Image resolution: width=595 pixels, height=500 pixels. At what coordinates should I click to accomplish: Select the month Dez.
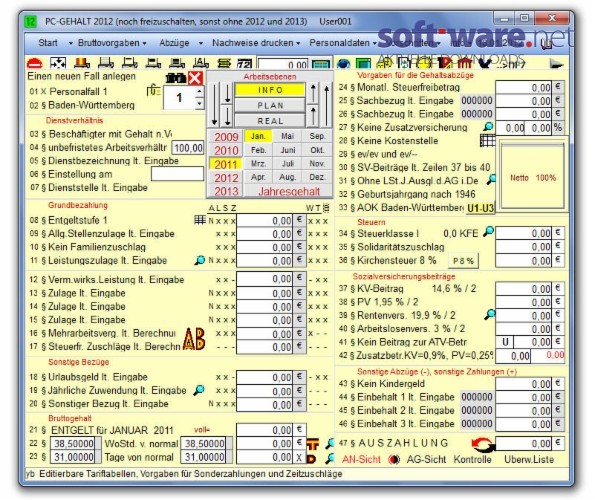point(317,177)
